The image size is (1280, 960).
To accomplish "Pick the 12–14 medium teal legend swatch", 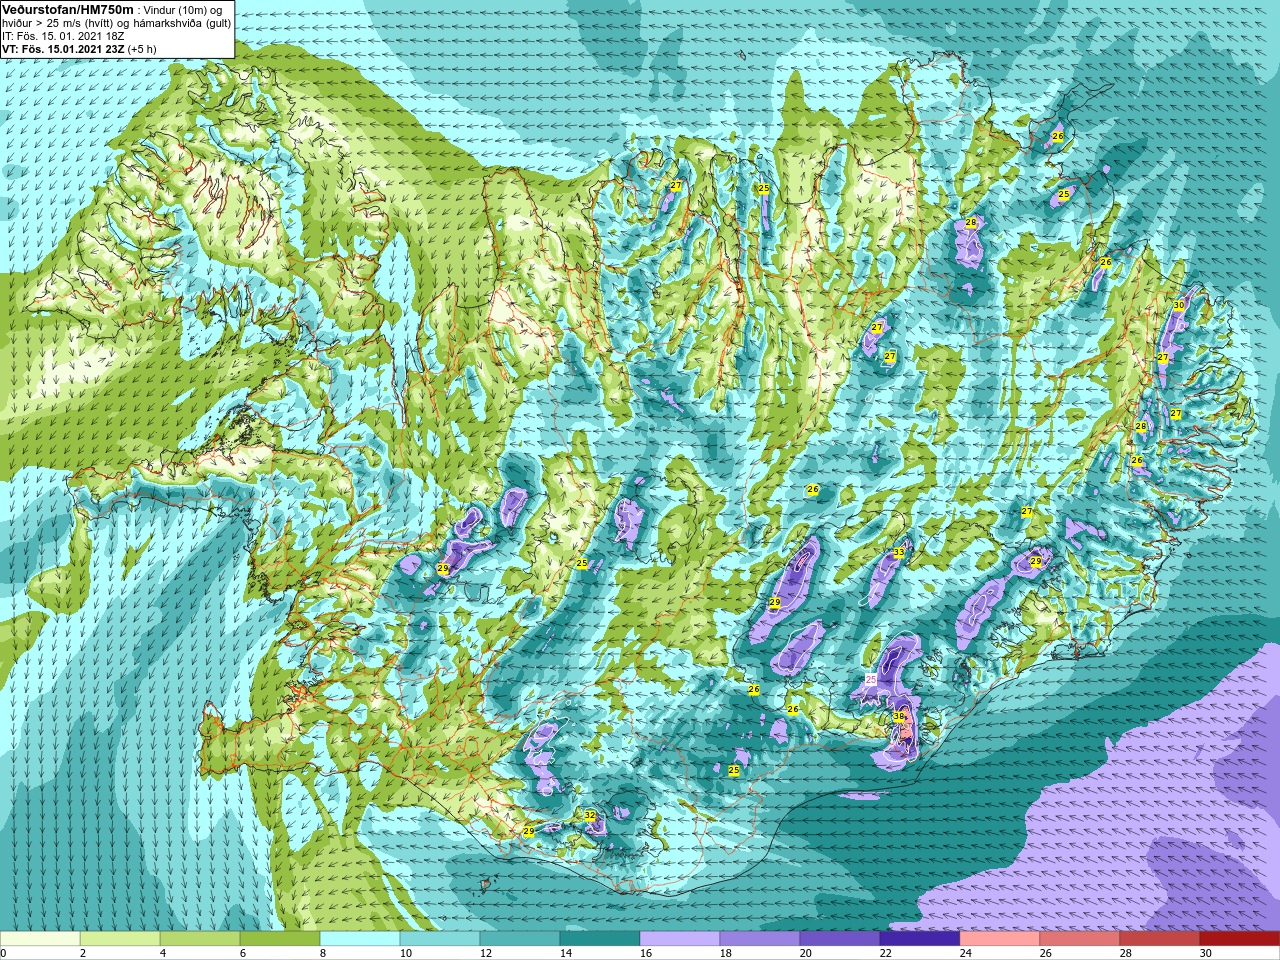I will coord(520,939).
